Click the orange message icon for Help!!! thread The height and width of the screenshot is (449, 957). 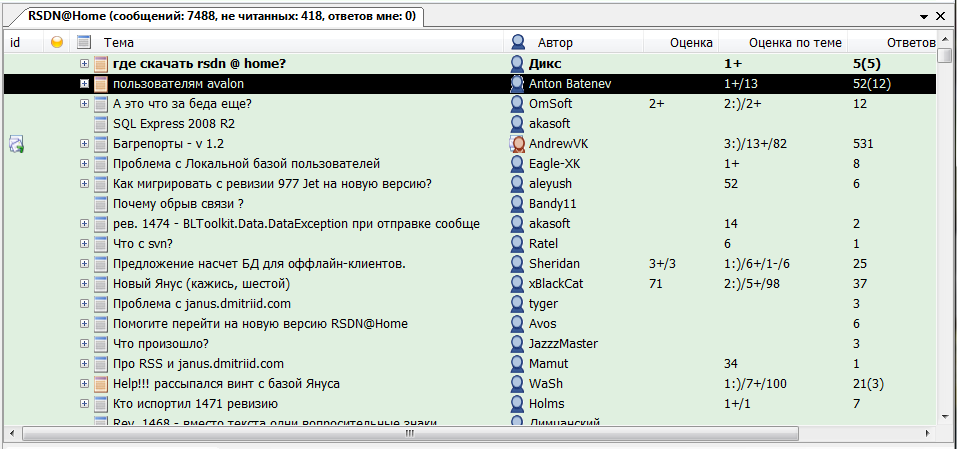100,384
